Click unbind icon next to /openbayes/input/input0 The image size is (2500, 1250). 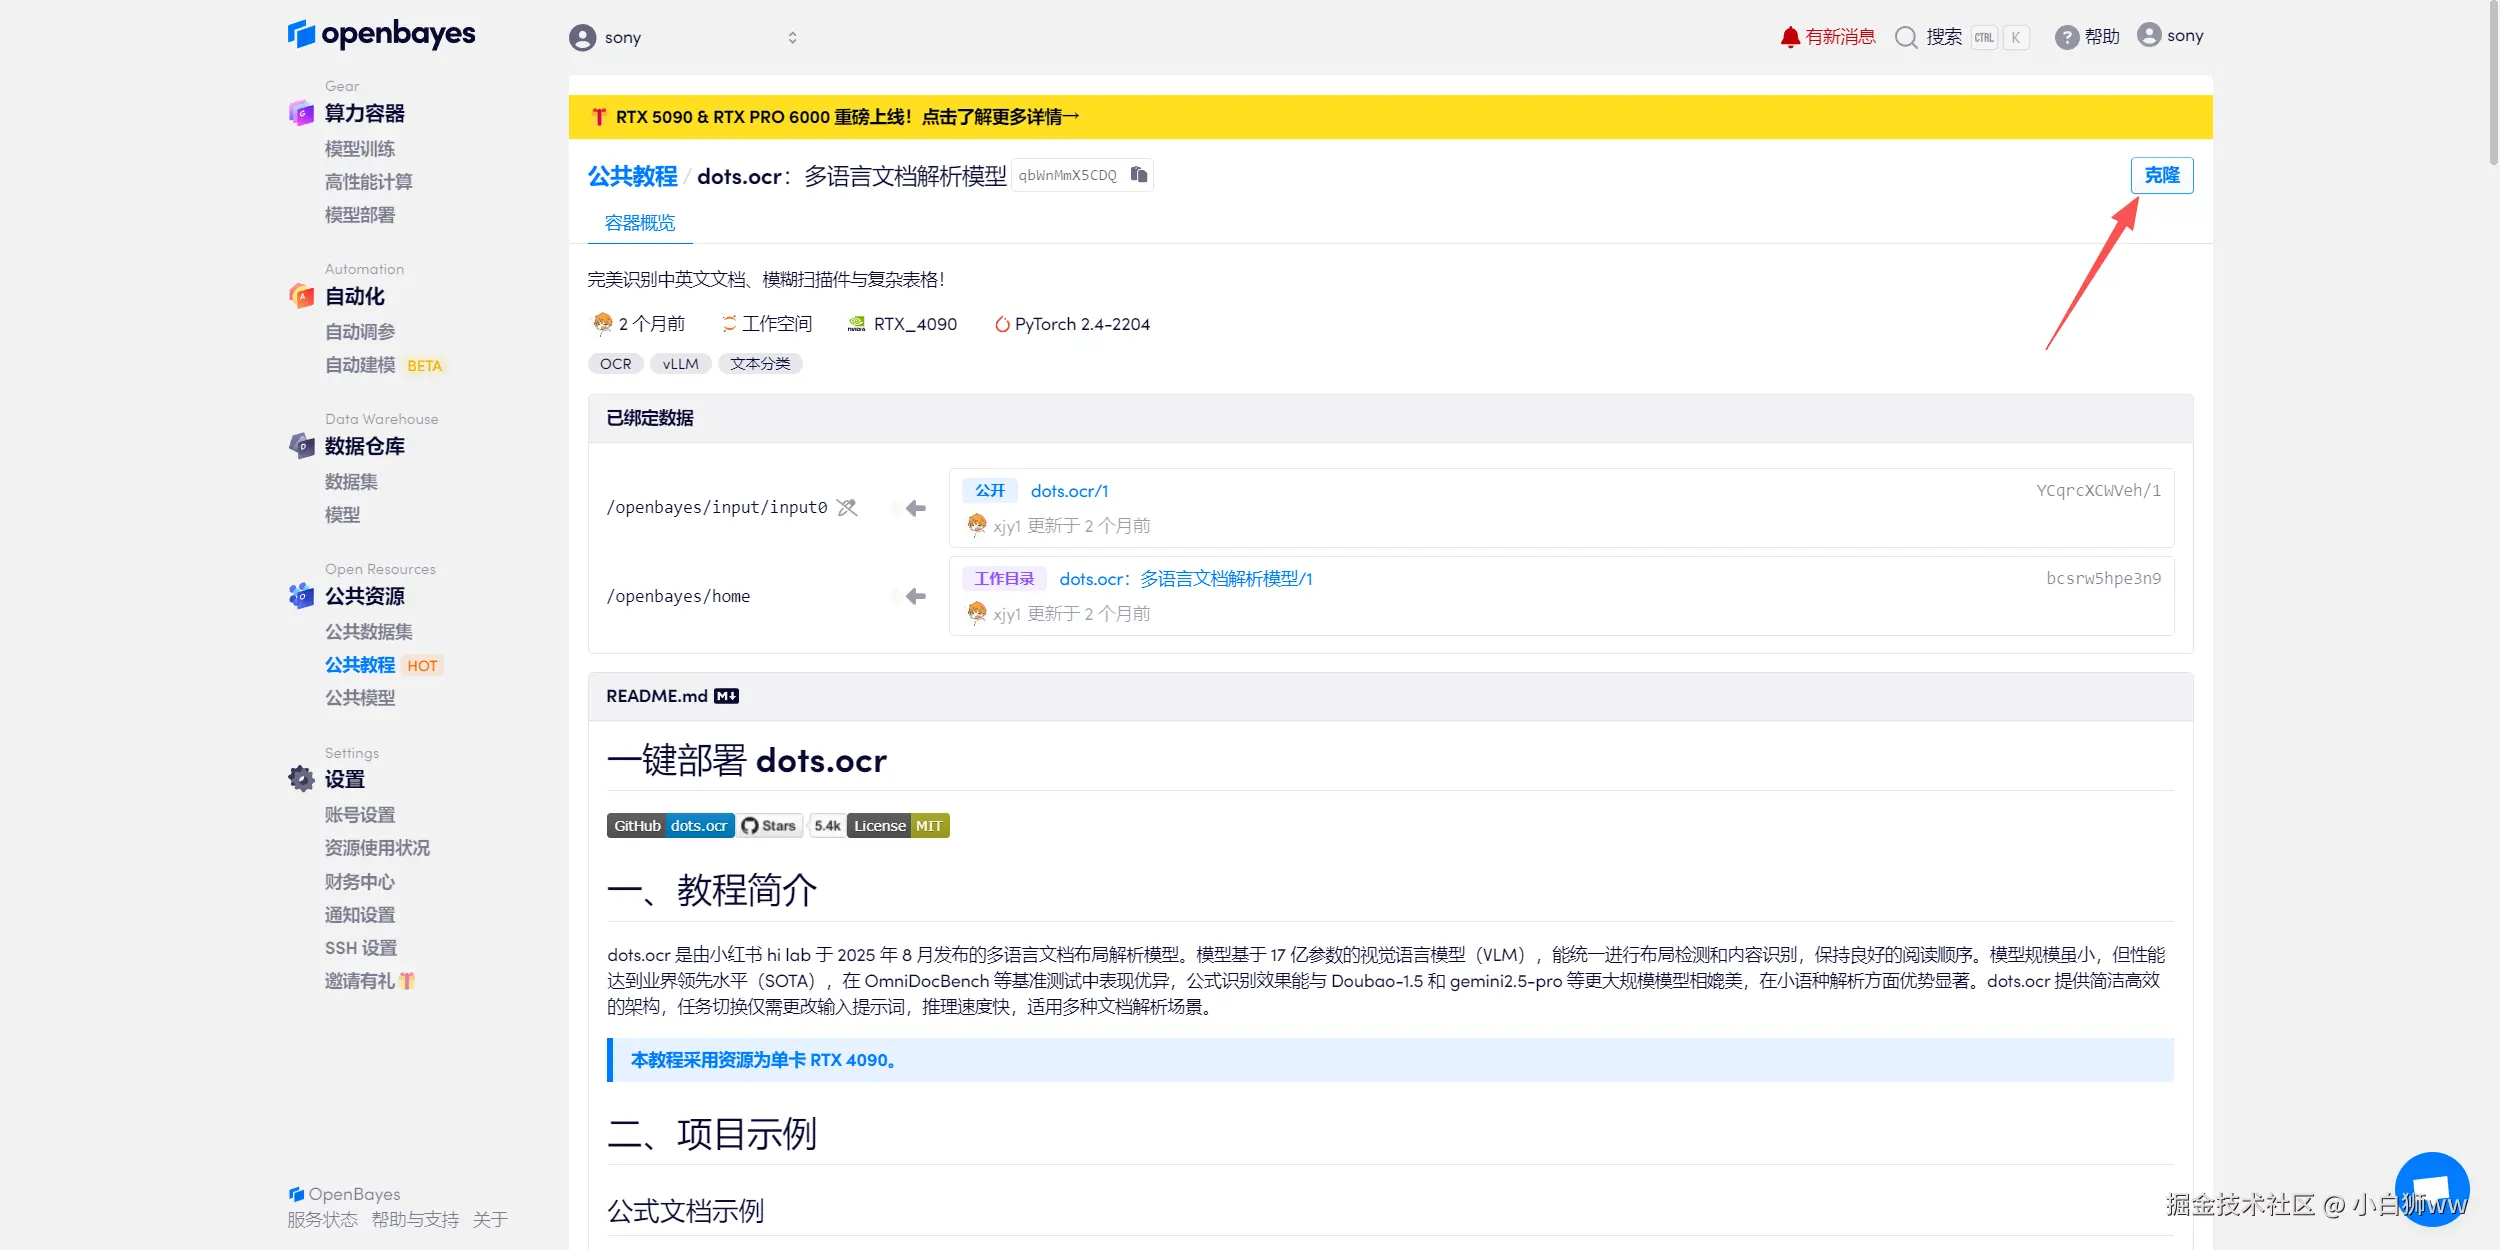pos(847,508)
